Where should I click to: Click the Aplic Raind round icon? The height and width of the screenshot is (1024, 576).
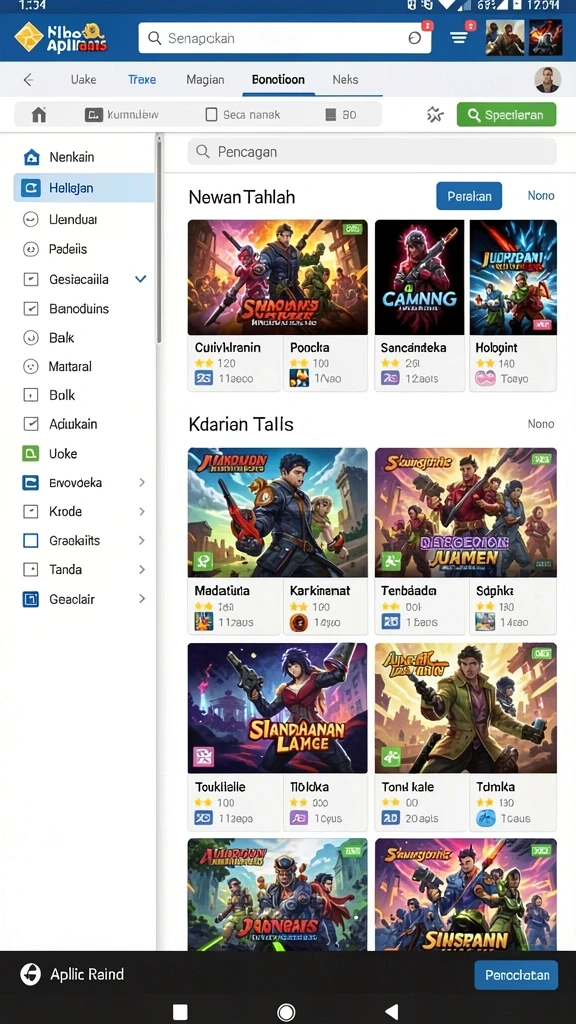point(31,974)
